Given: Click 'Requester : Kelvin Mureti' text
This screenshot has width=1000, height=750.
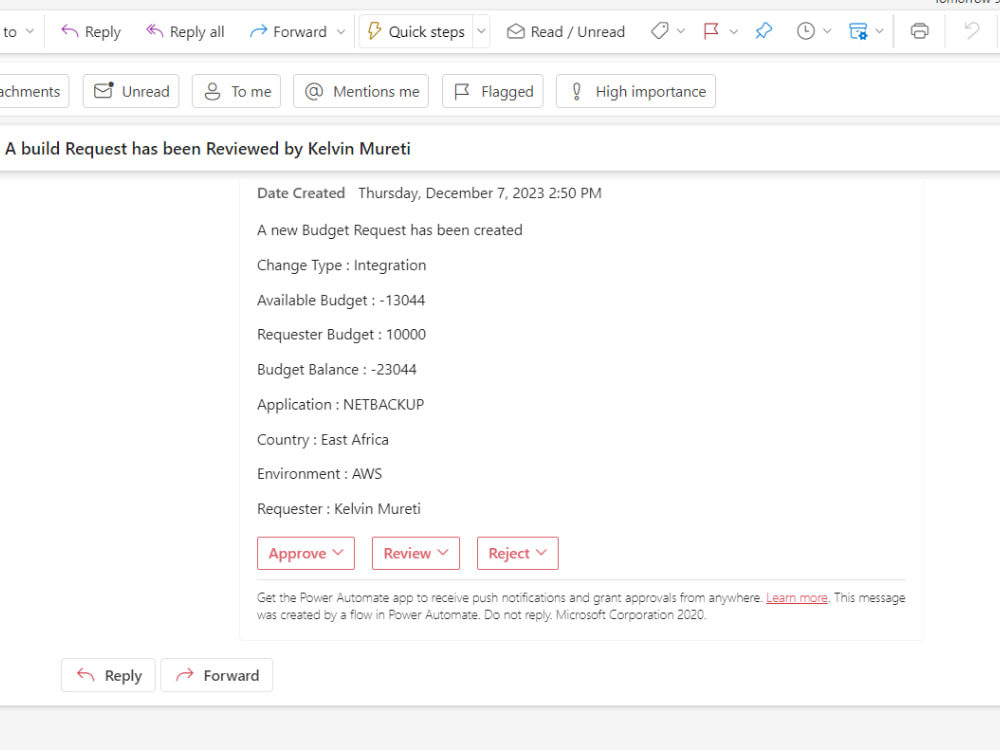Looking at the screenshot, I should coord(339,509).
